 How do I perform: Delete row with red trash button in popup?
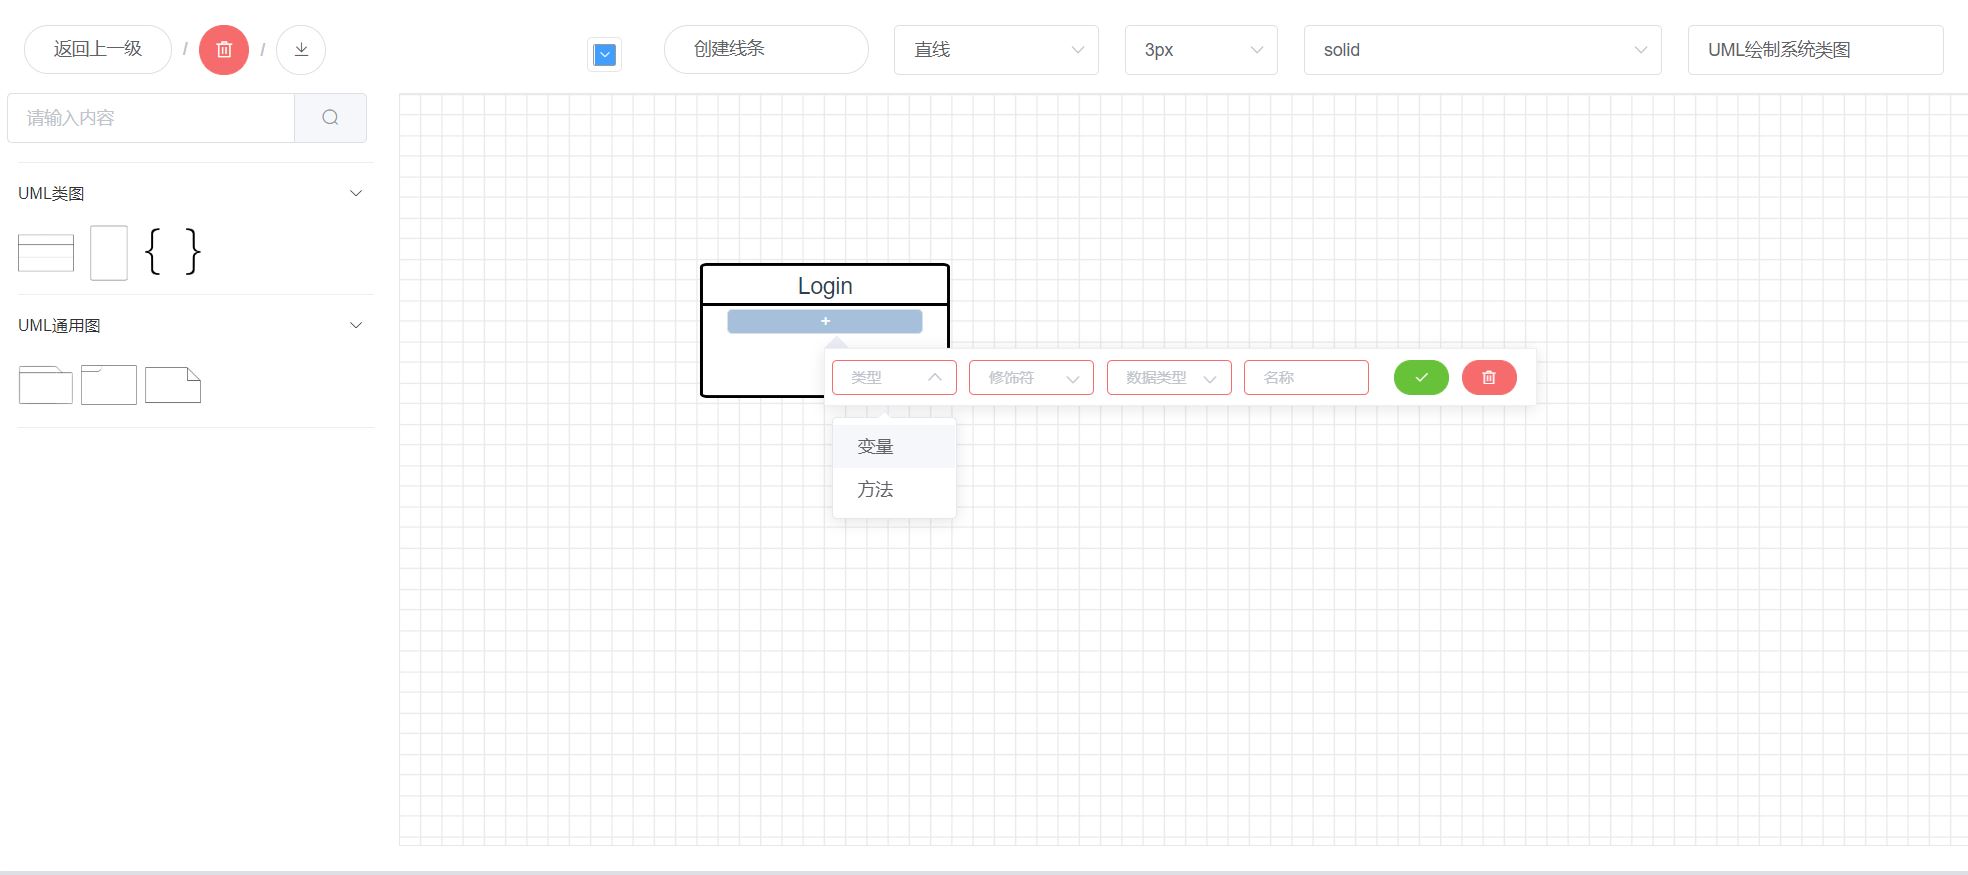1488,377
